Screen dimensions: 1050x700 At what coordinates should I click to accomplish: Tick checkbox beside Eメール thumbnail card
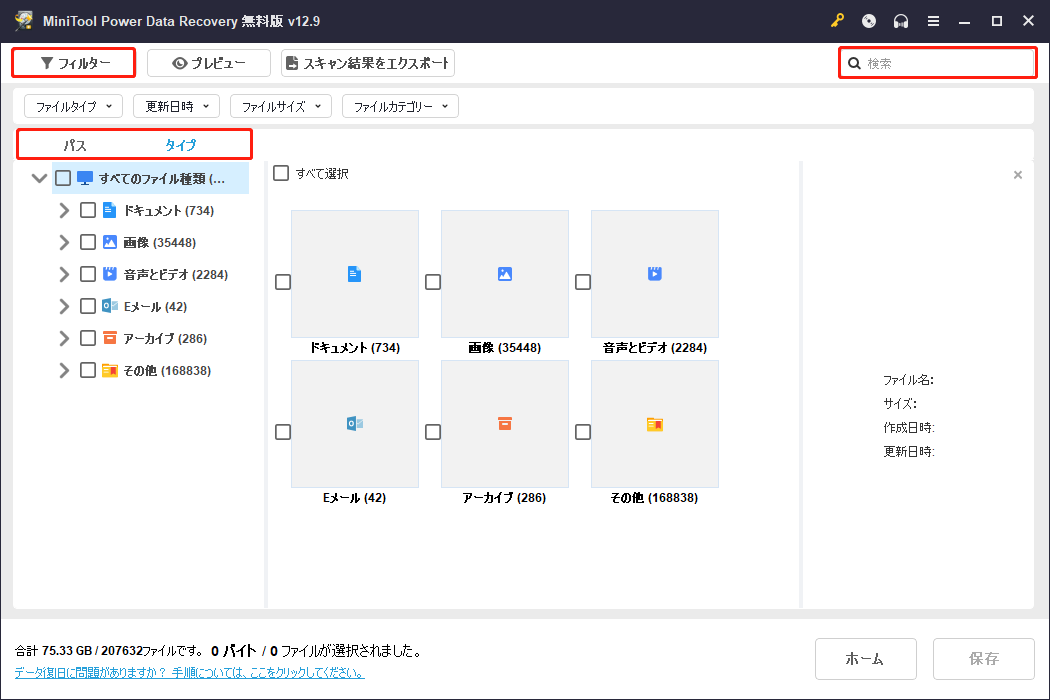283,432
